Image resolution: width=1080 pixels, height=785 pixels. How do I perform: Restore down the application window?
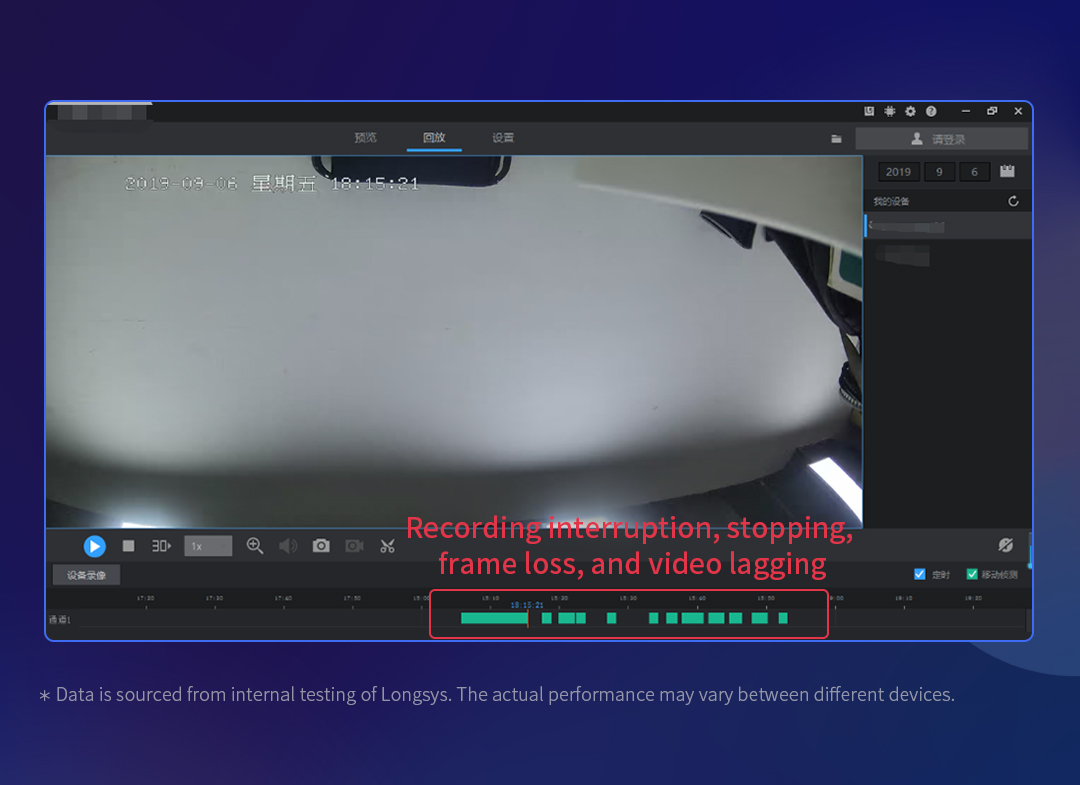[992, 111]
